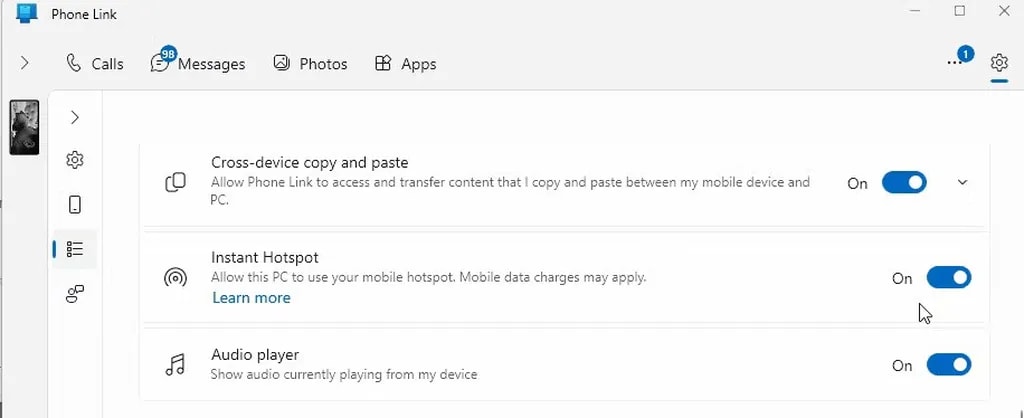The height and width of the screenshot is (418, 1024).
Task: Click the Audio player music note icon
Action: [x=175, y=365]
